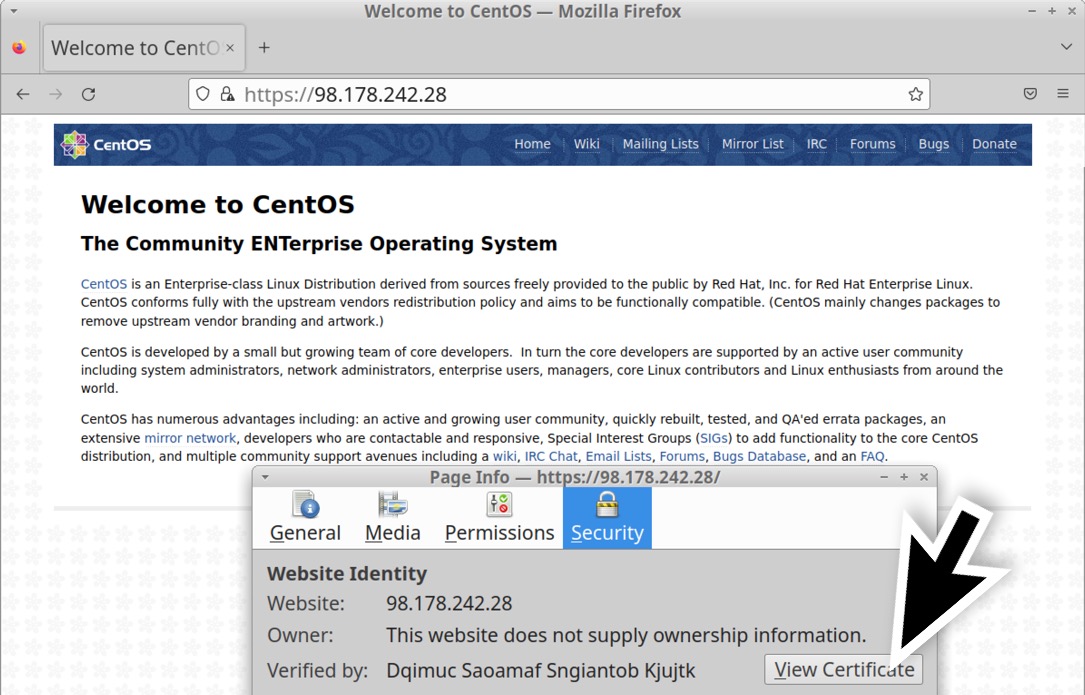Viewport: 1085px width, 695px height.
Task: Open the Bugs Database link
Action: coord(759,457)
